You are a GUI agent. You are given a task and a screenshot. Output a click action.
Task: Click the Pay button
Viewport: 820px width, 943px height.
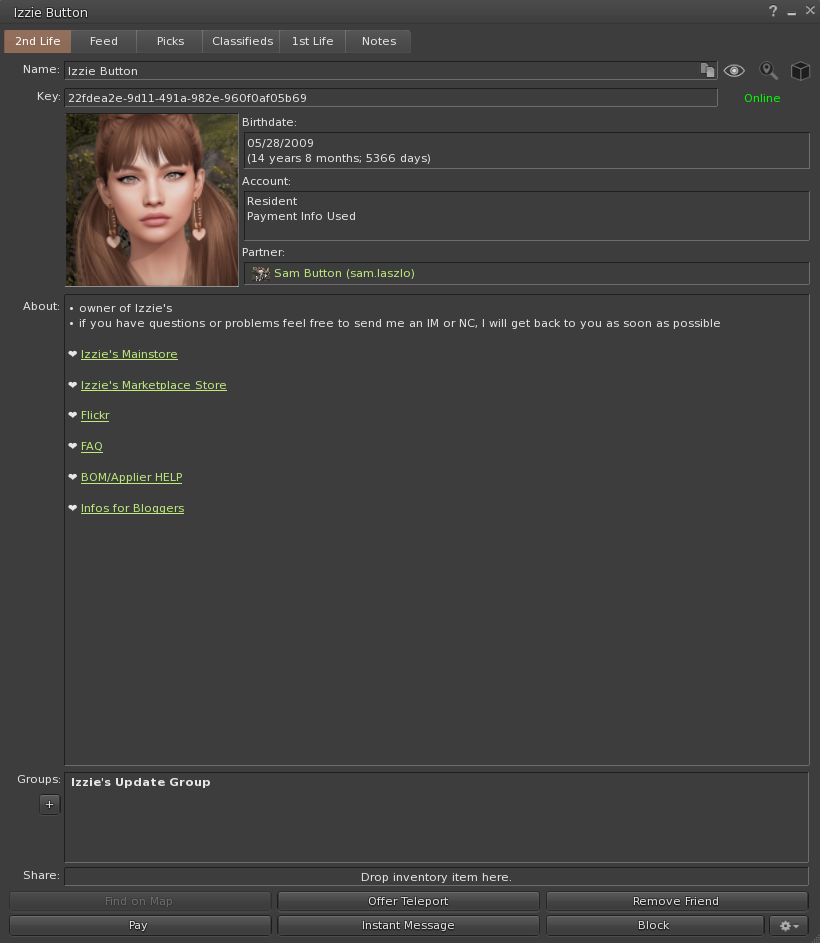140,926
